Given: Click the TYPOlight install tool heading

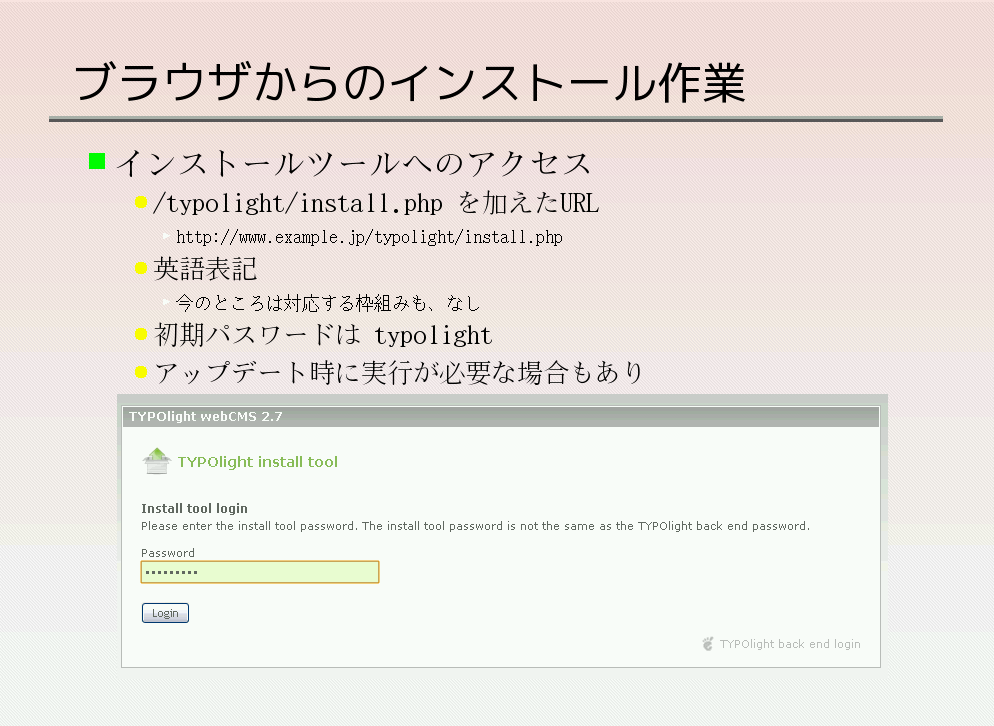Looking at the screenshot, I should (x=257, y=462).
